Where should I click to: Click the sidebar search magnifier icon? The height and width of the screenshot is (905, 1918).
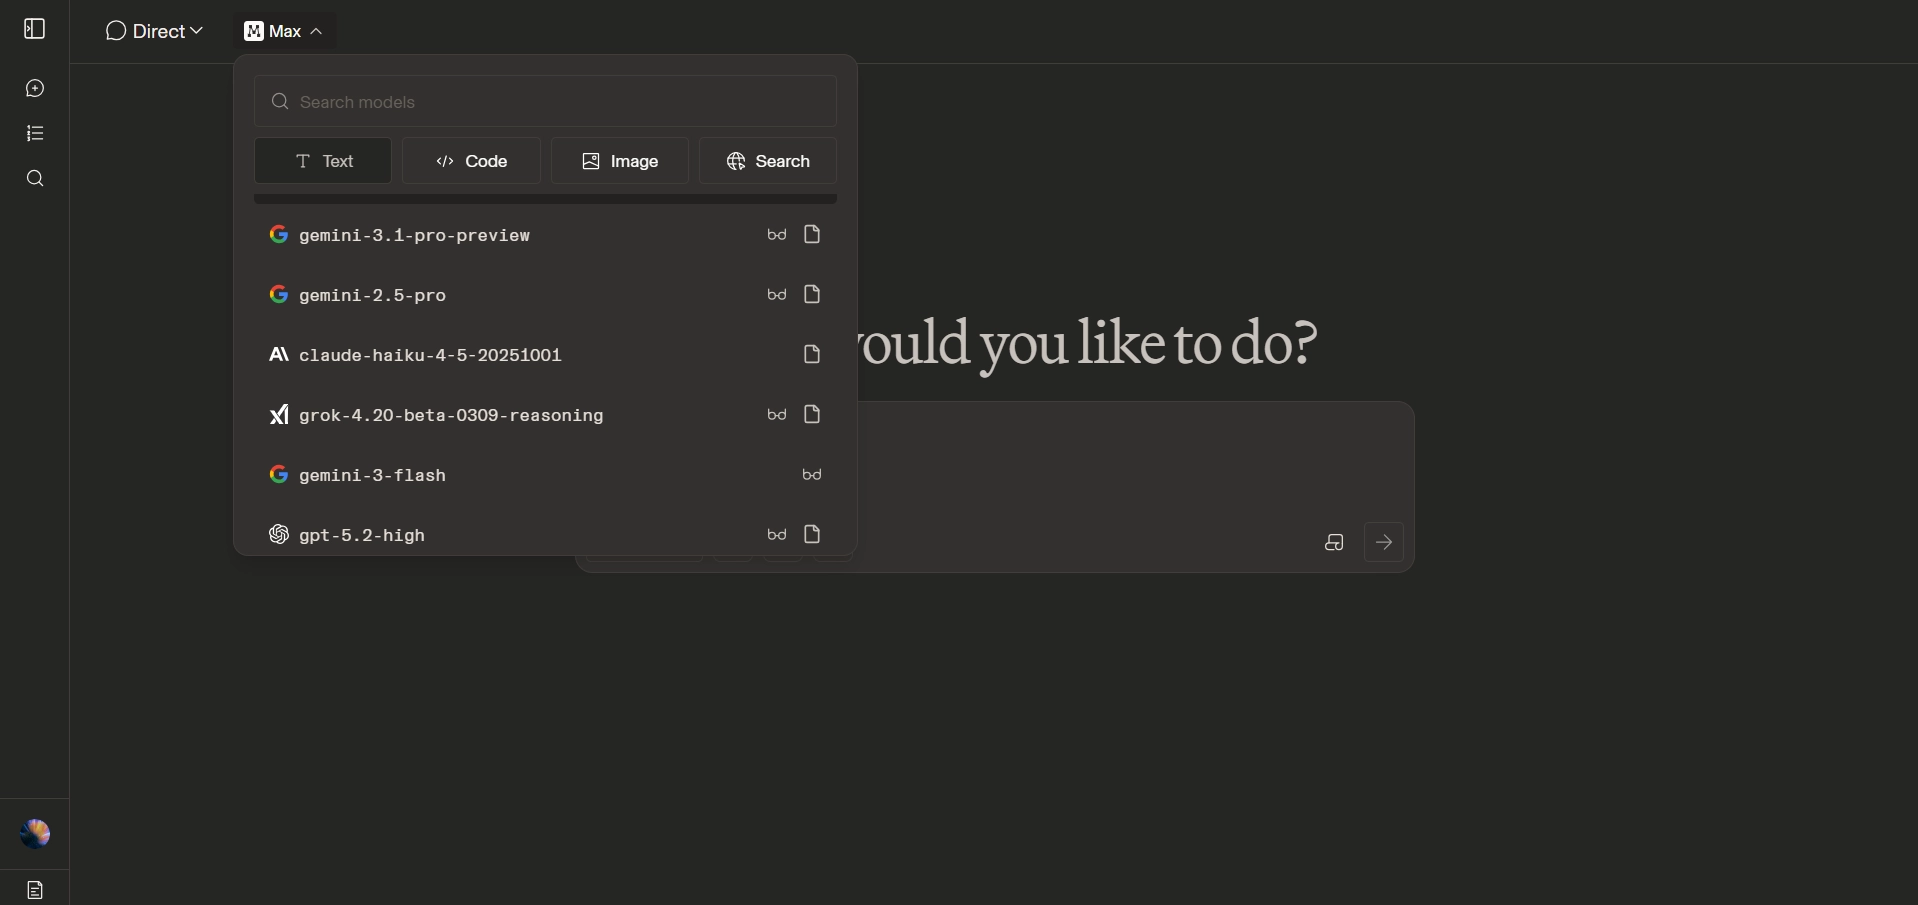(35, 179)
